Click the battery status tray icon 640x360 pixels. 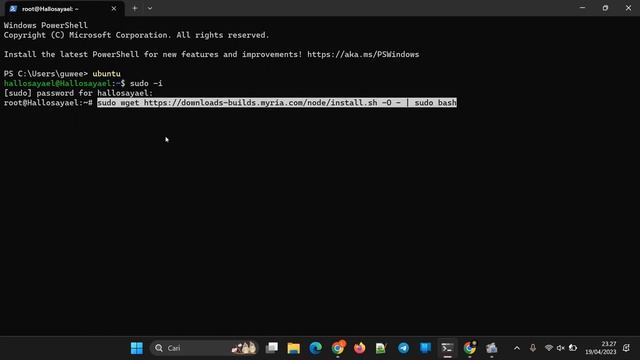click(x=573, y=348)
